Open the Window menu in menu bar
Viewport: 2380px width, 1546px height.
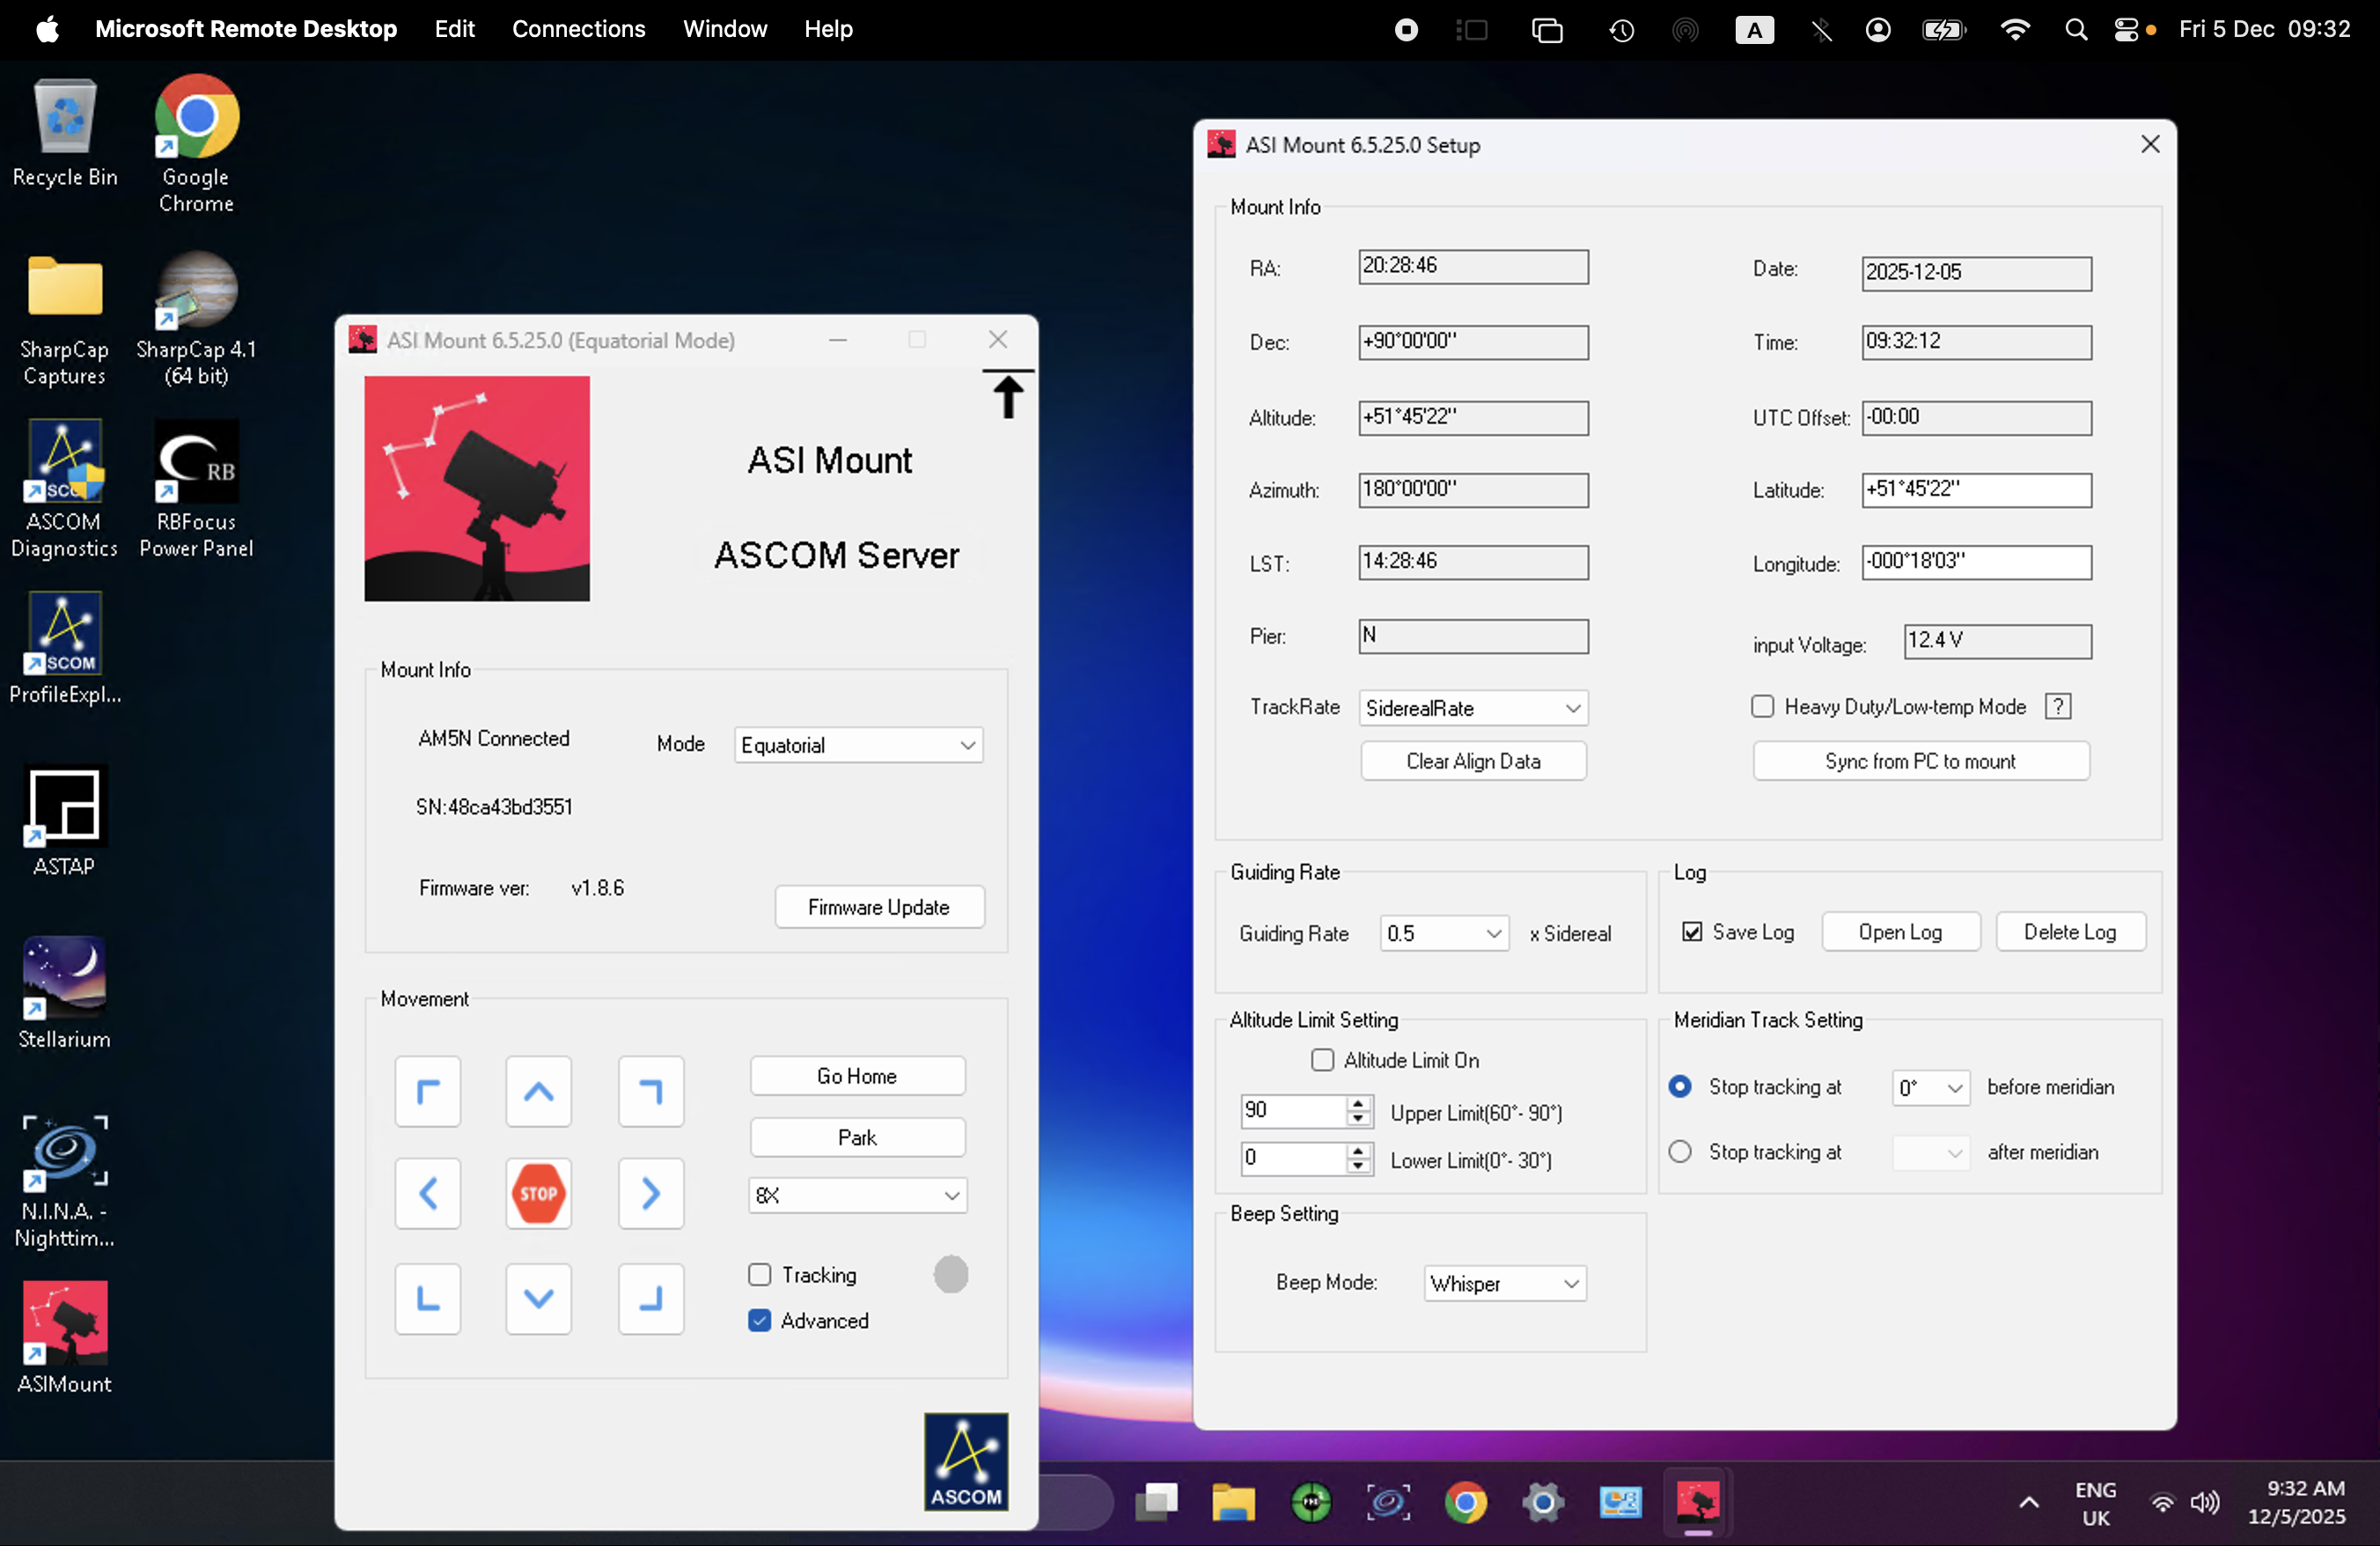(724, 29)
